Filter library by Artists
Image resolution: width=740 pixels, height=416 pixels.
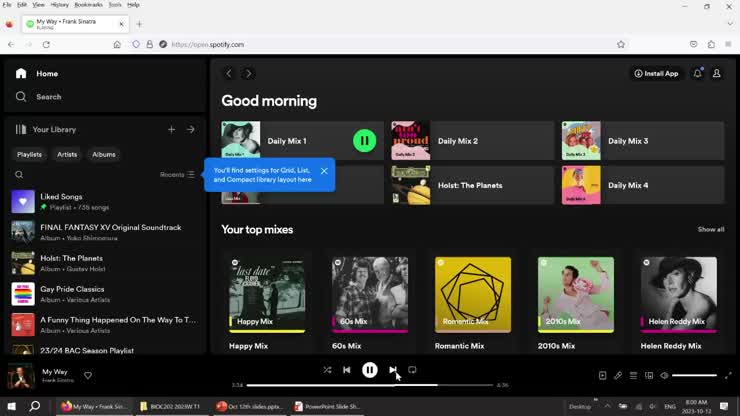(67, 154)
